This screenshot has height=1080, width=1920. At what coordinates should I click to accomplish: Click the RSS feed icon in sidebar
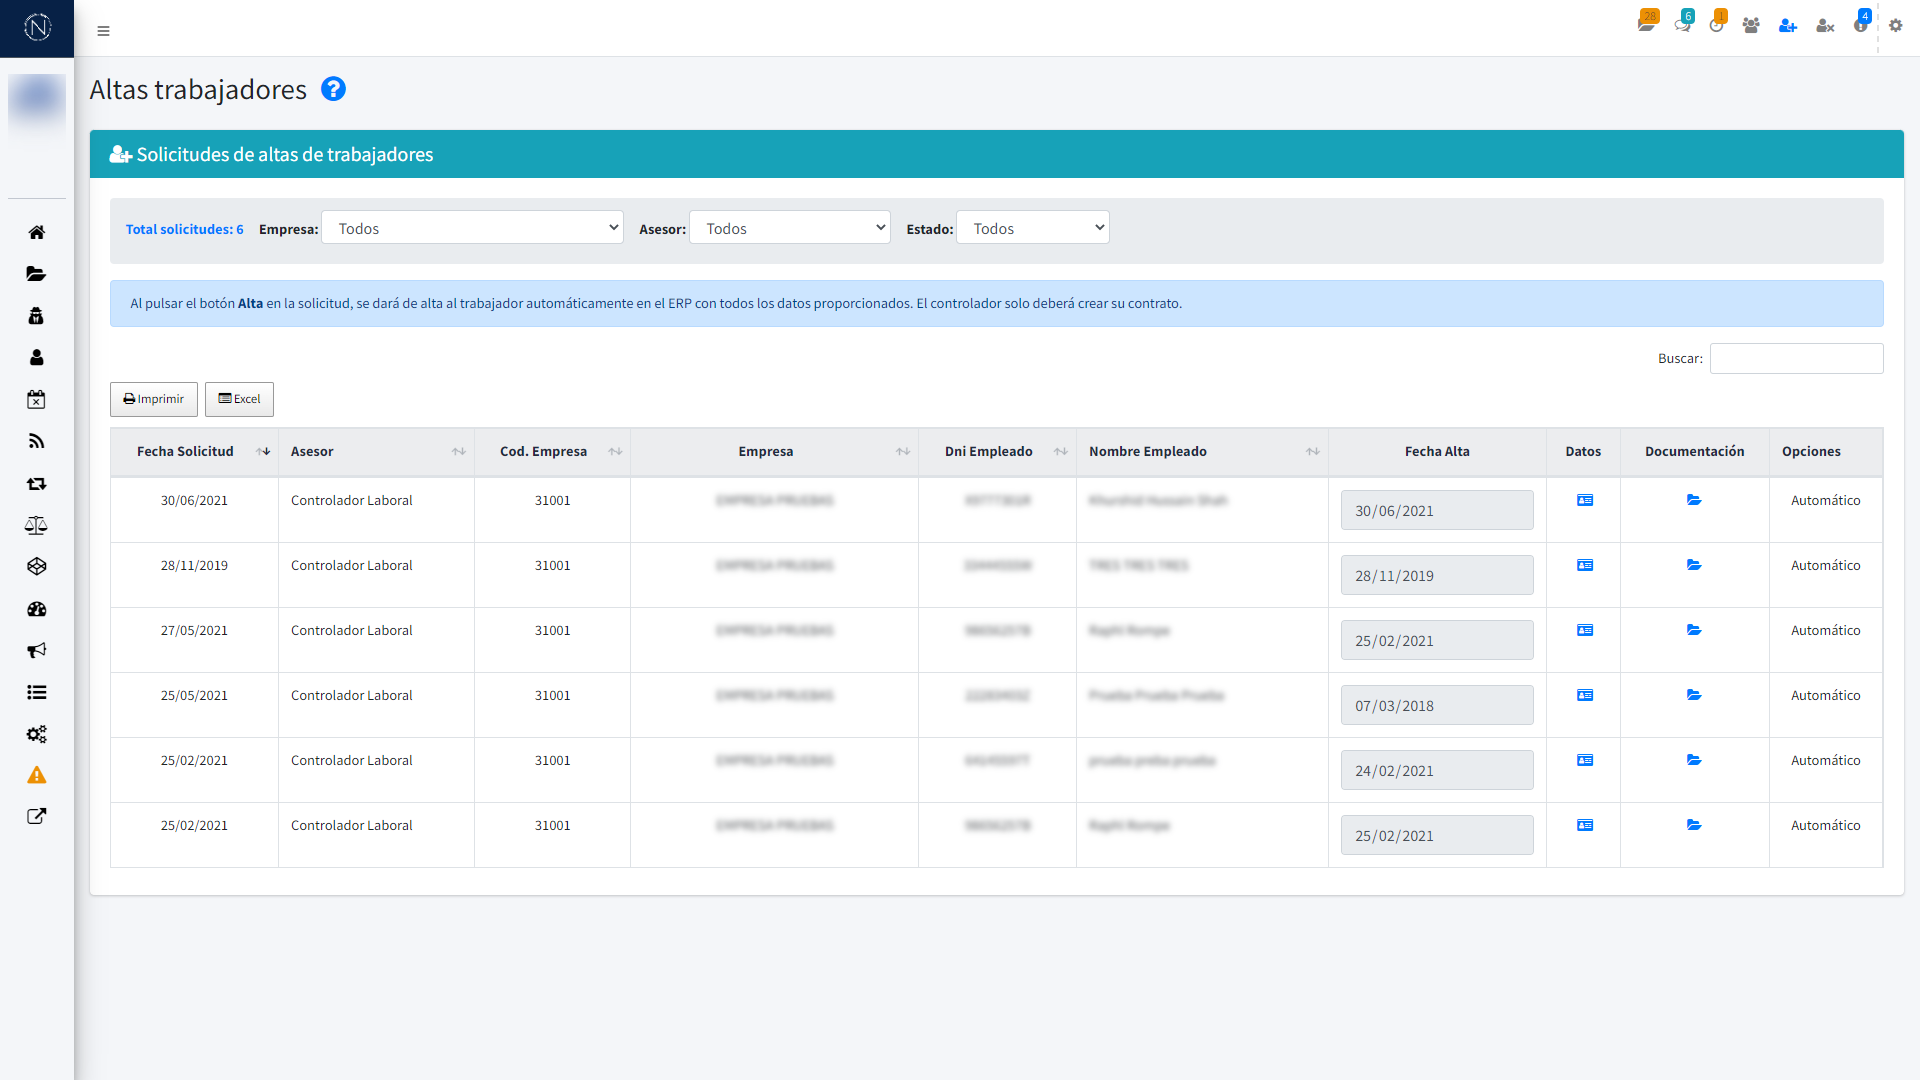[37, 441]
